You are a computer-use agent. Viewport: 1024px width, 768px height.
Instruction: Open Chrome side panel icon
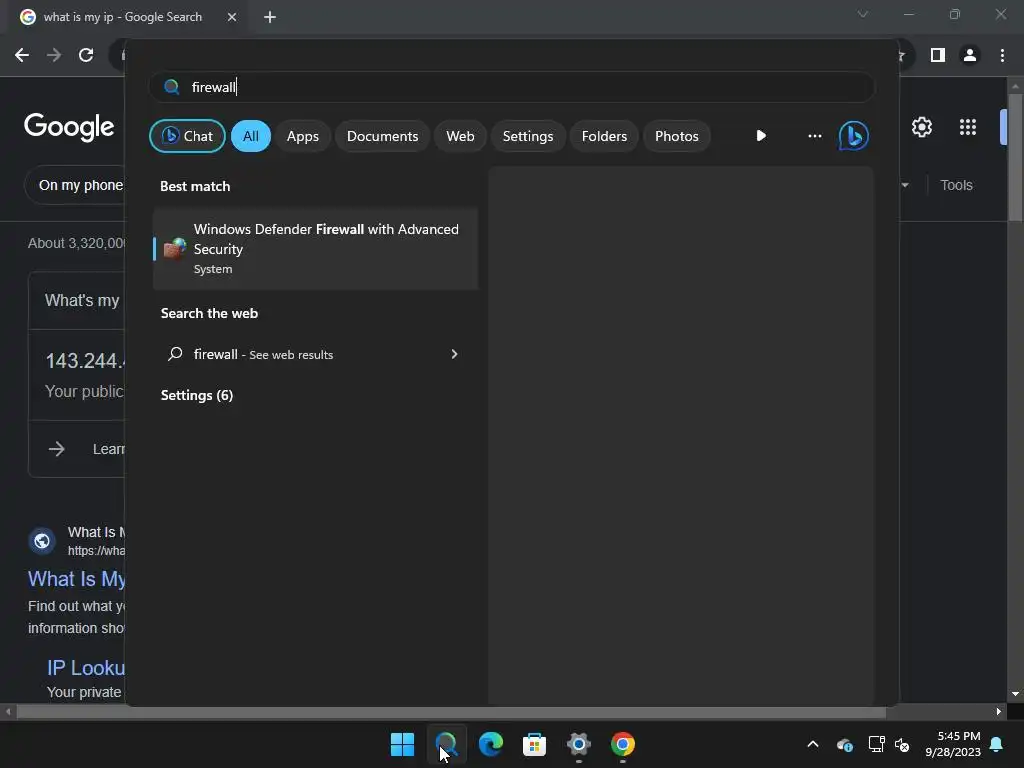point(938,55)
